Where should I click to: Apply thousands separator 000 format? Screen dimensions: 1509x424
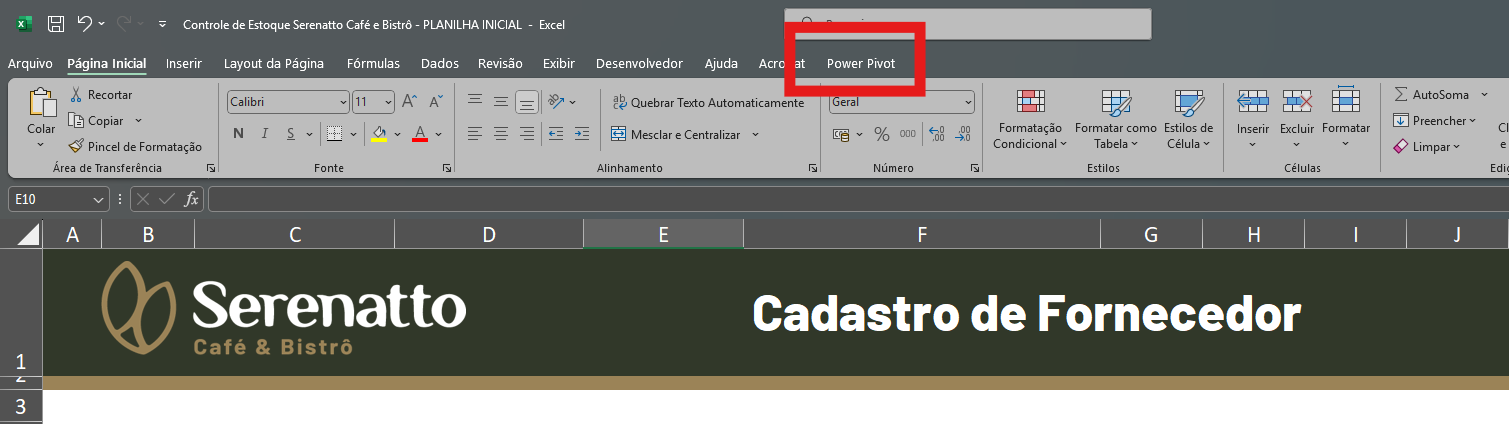pyautogui.click(x=908, y=134)
